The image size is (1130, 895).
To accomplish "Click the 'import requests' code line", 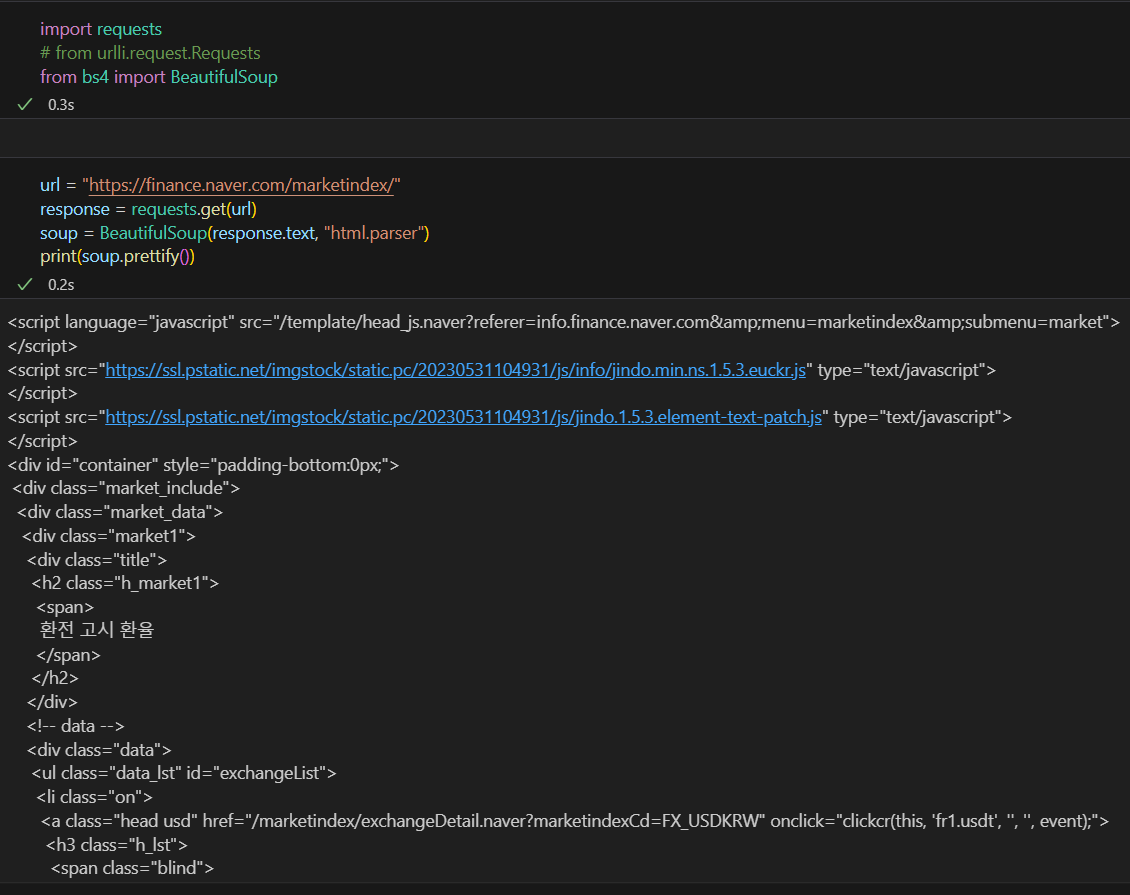I will point(101,30).
